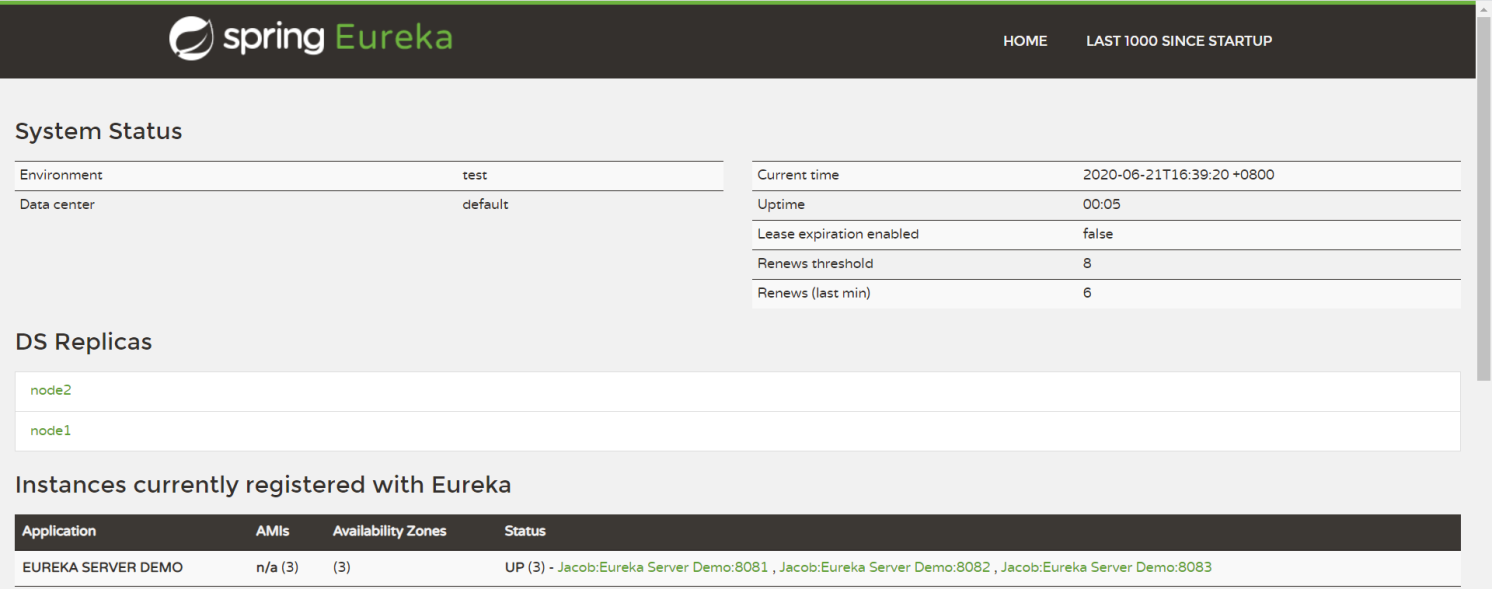The width and height of the screenshot is (1492, 589).
Task: Click the Renews threshold label
Action: (x=815, y=264)
